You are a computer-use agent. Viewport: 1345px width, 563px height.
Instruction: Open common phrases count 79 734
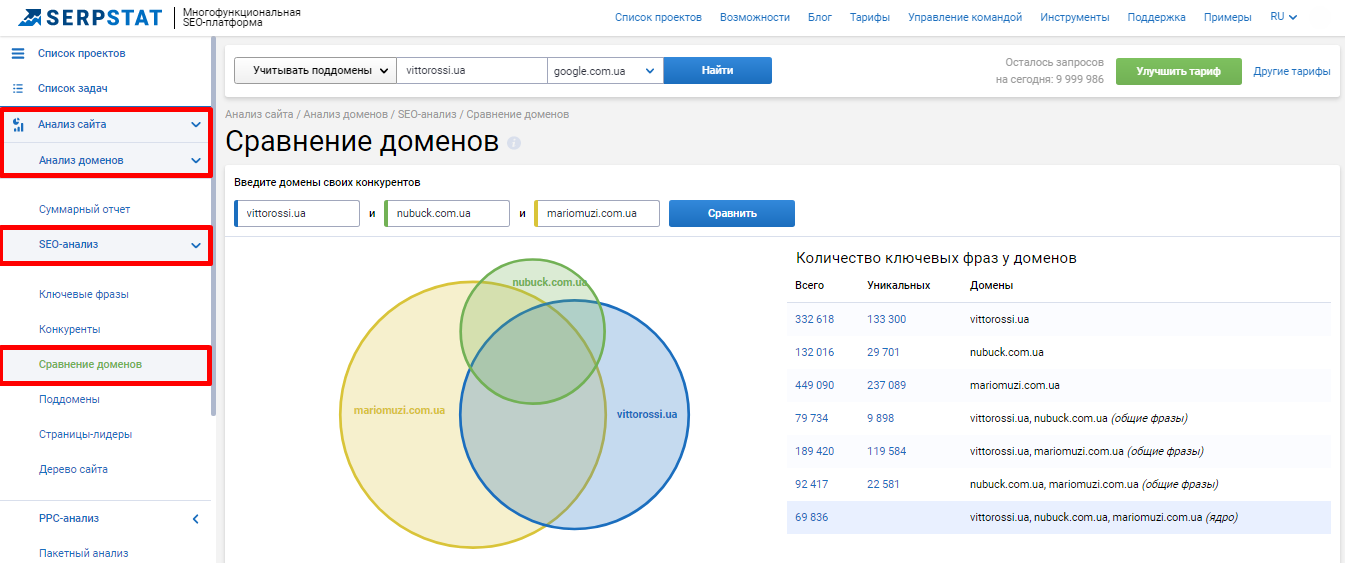pos(811,418)
